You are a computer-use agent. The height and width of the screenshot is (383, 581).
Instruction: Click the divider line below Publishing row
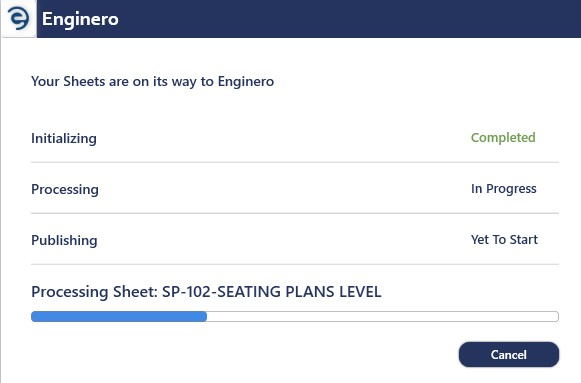295,264
